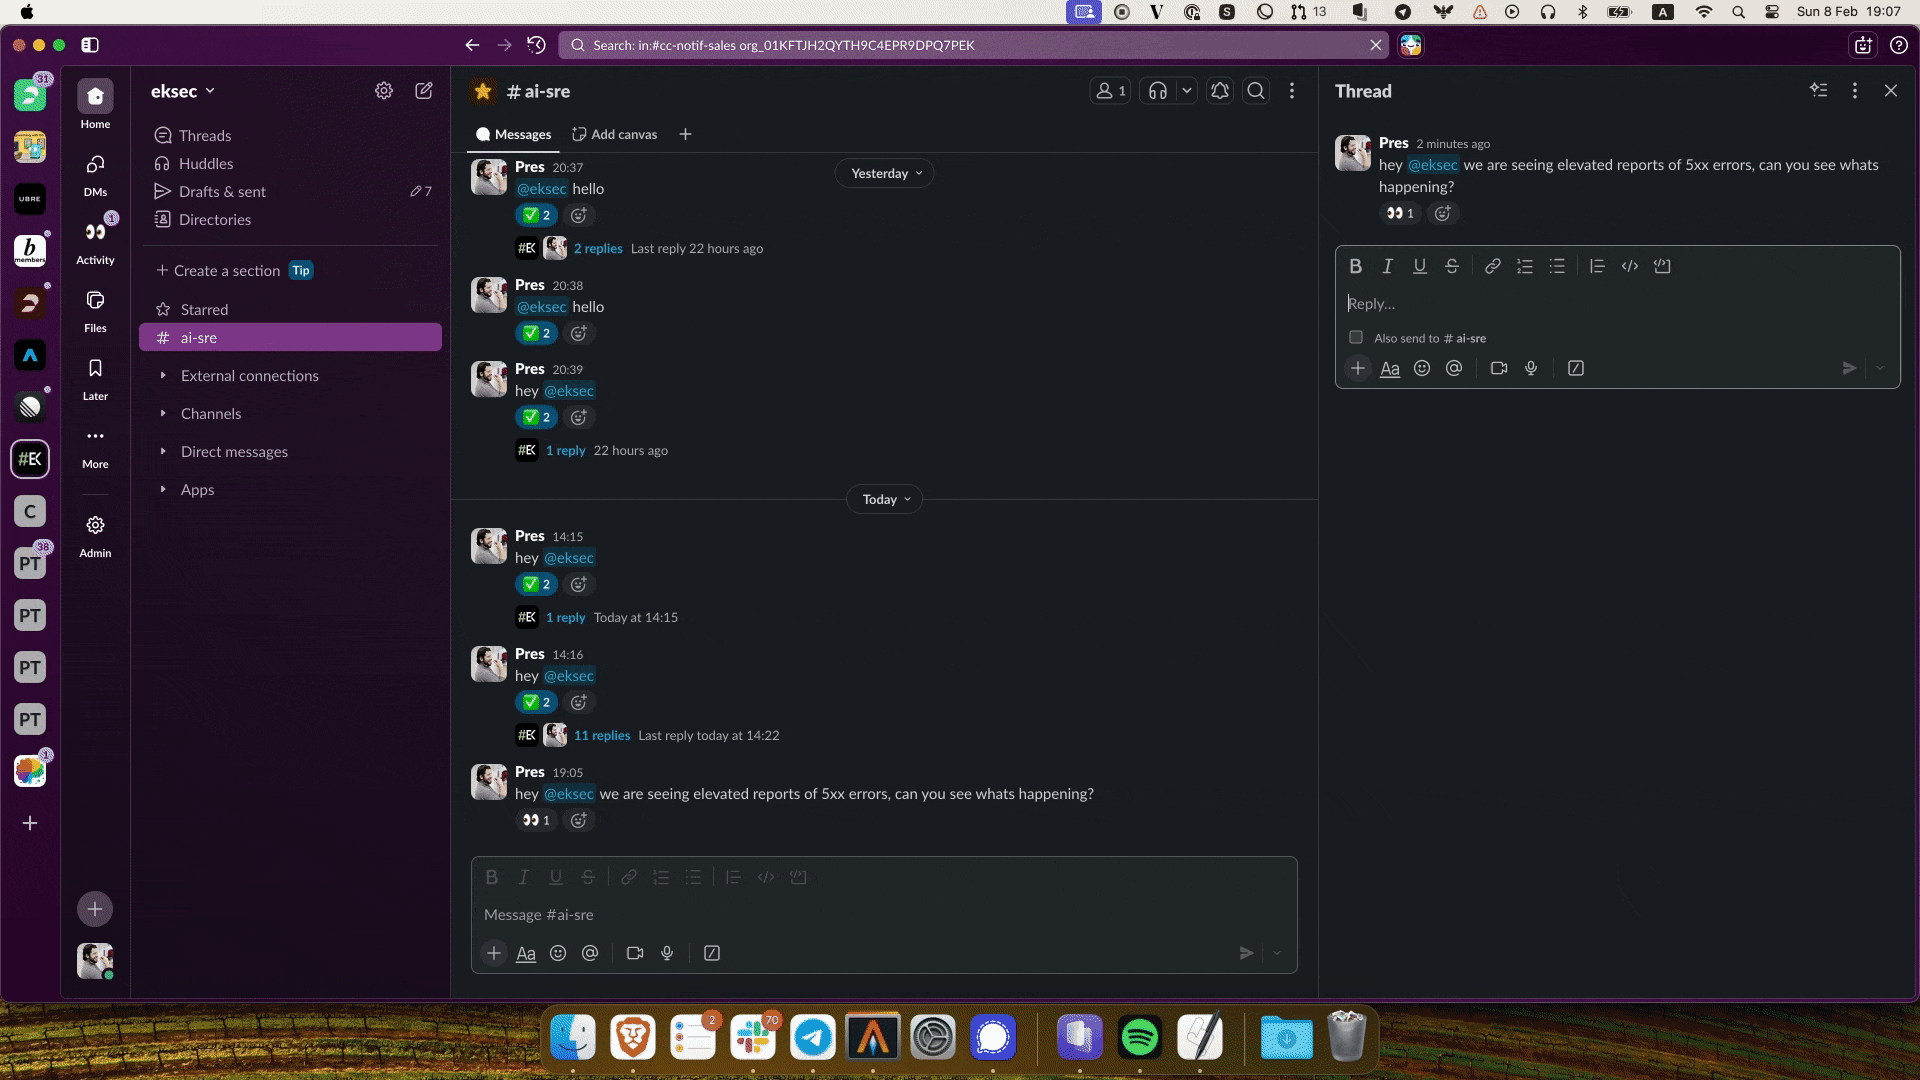Open the slash commands shortcut icon
Image resolution: width=1920 pixels, height=1080 pixels.
pyautogui.click(x=712, y=953)
